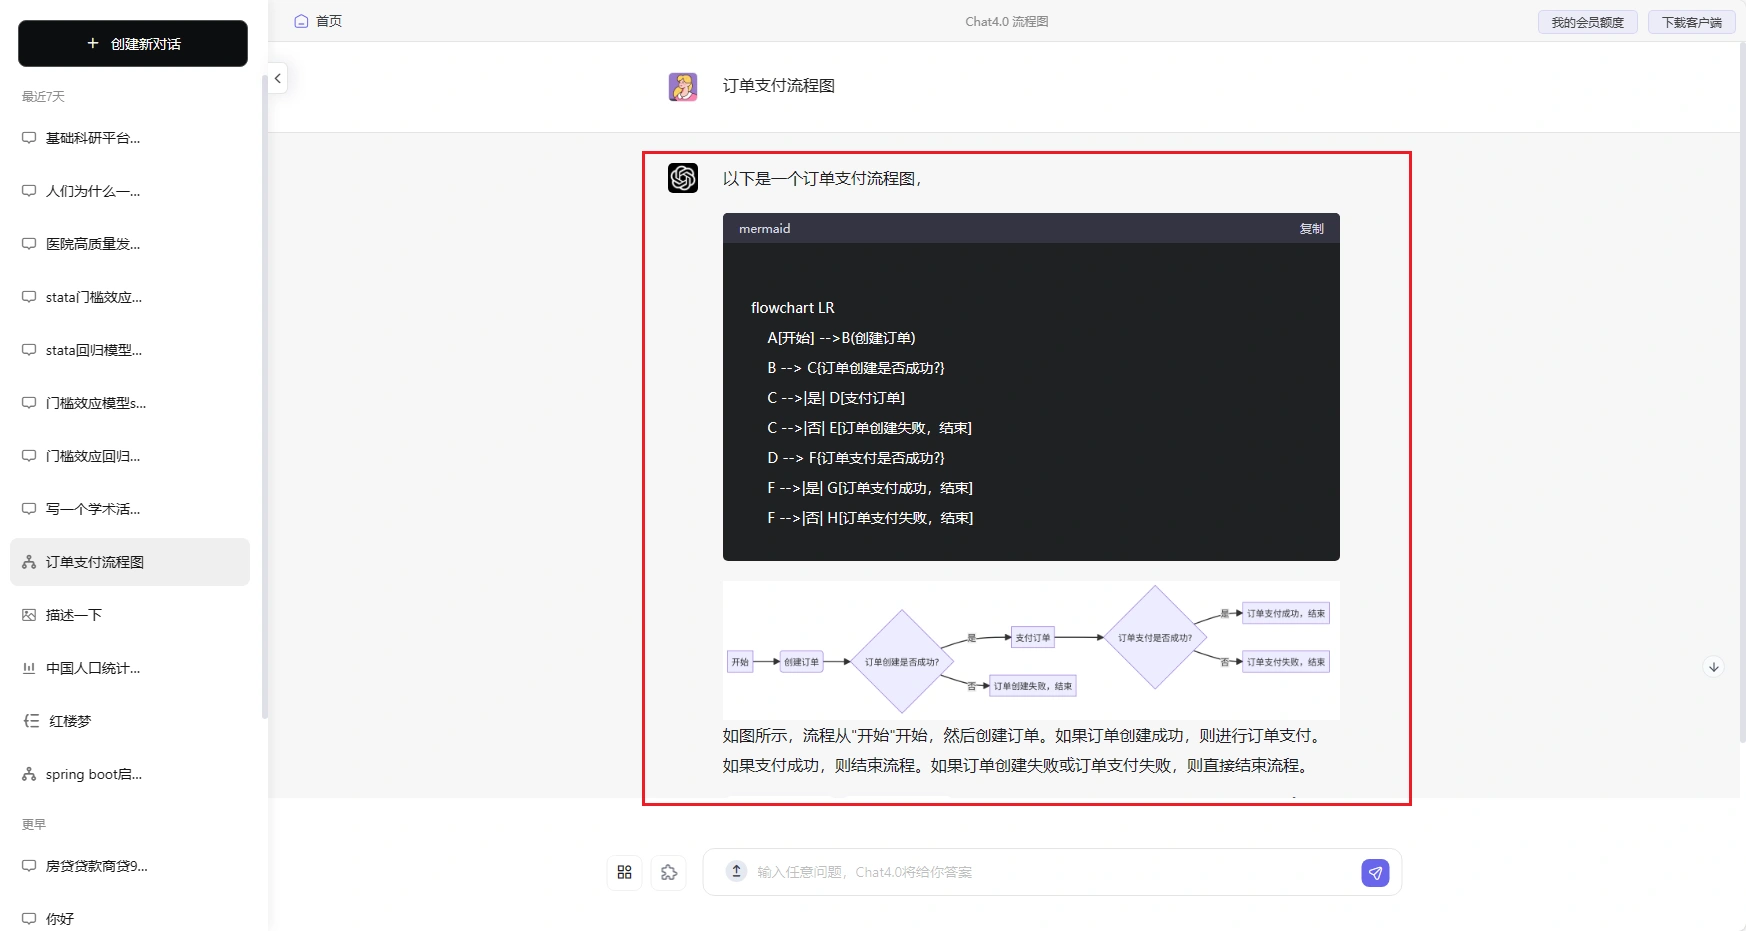Image resolution: width=1746 pixels, height=931 pixels.
Task: Open the stata回归模型 conversation
Action: pyautogui.click(x=130, y=350)
